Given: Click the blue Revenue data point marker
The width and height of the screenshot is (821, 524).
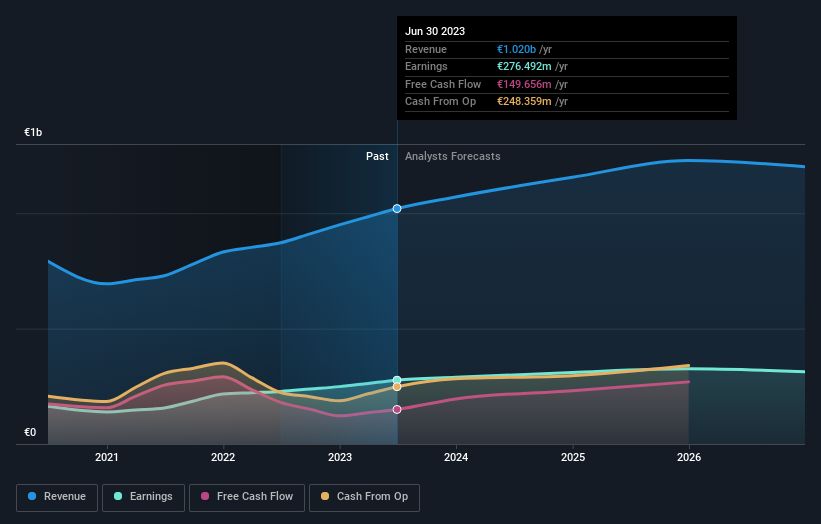Looking at the screenshot, I should click(397, 208).
